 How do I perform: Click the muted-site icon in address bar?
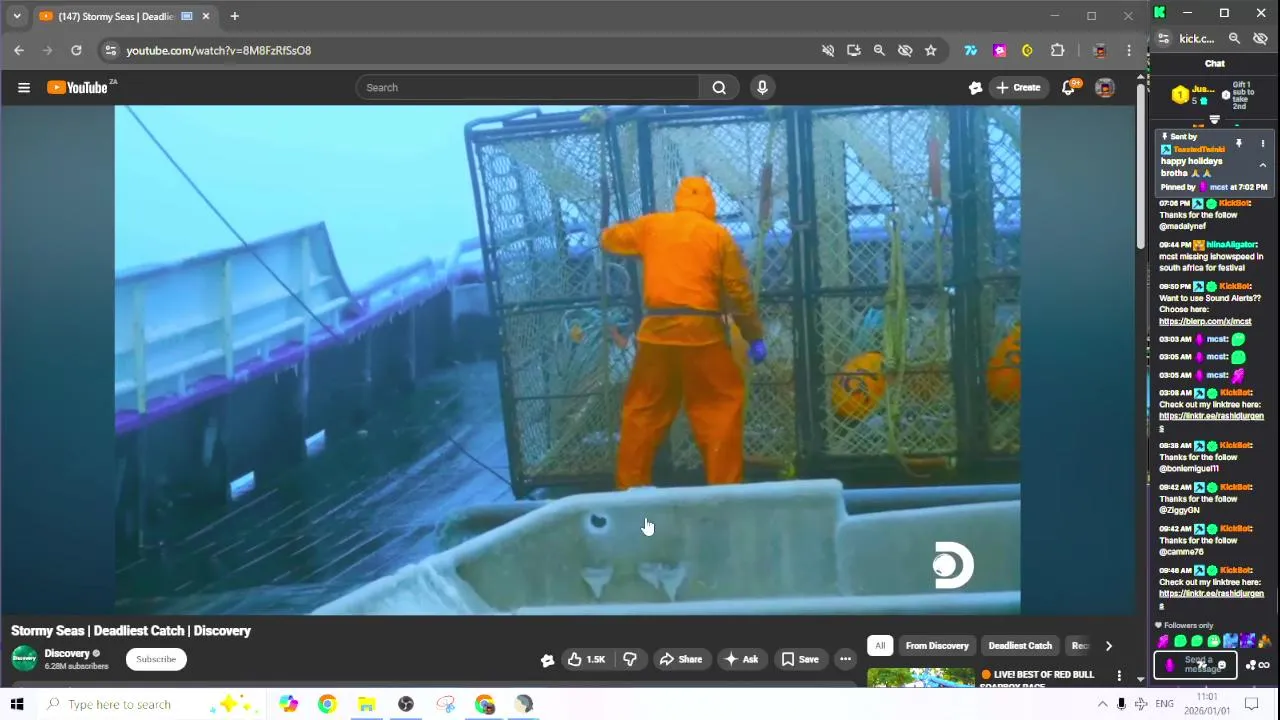828,50
